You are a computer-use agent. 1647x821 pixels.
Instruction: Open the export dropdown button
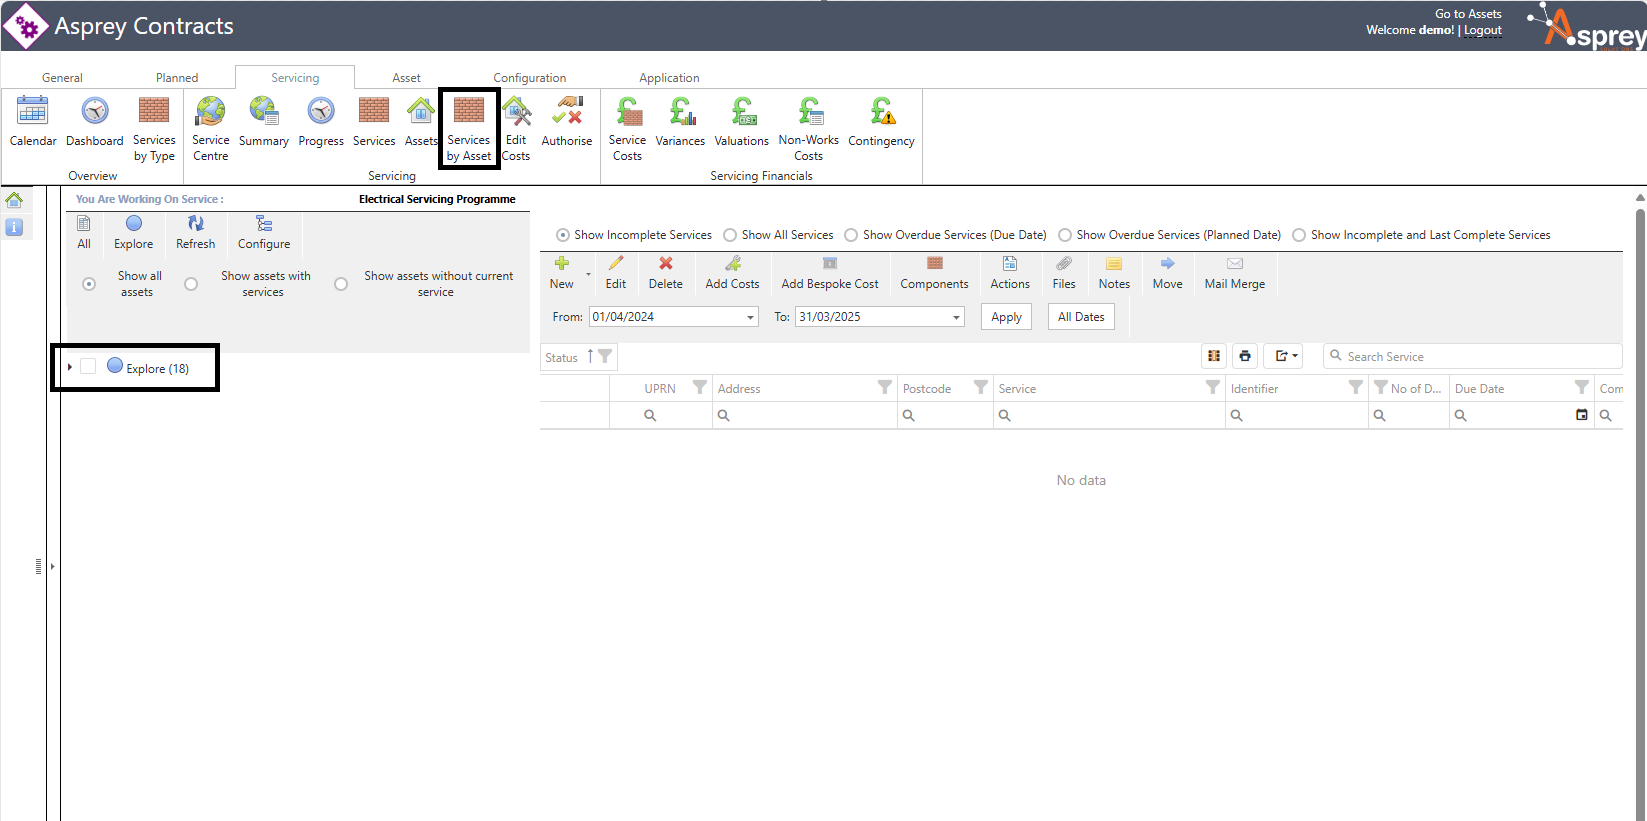[1283, 356]
